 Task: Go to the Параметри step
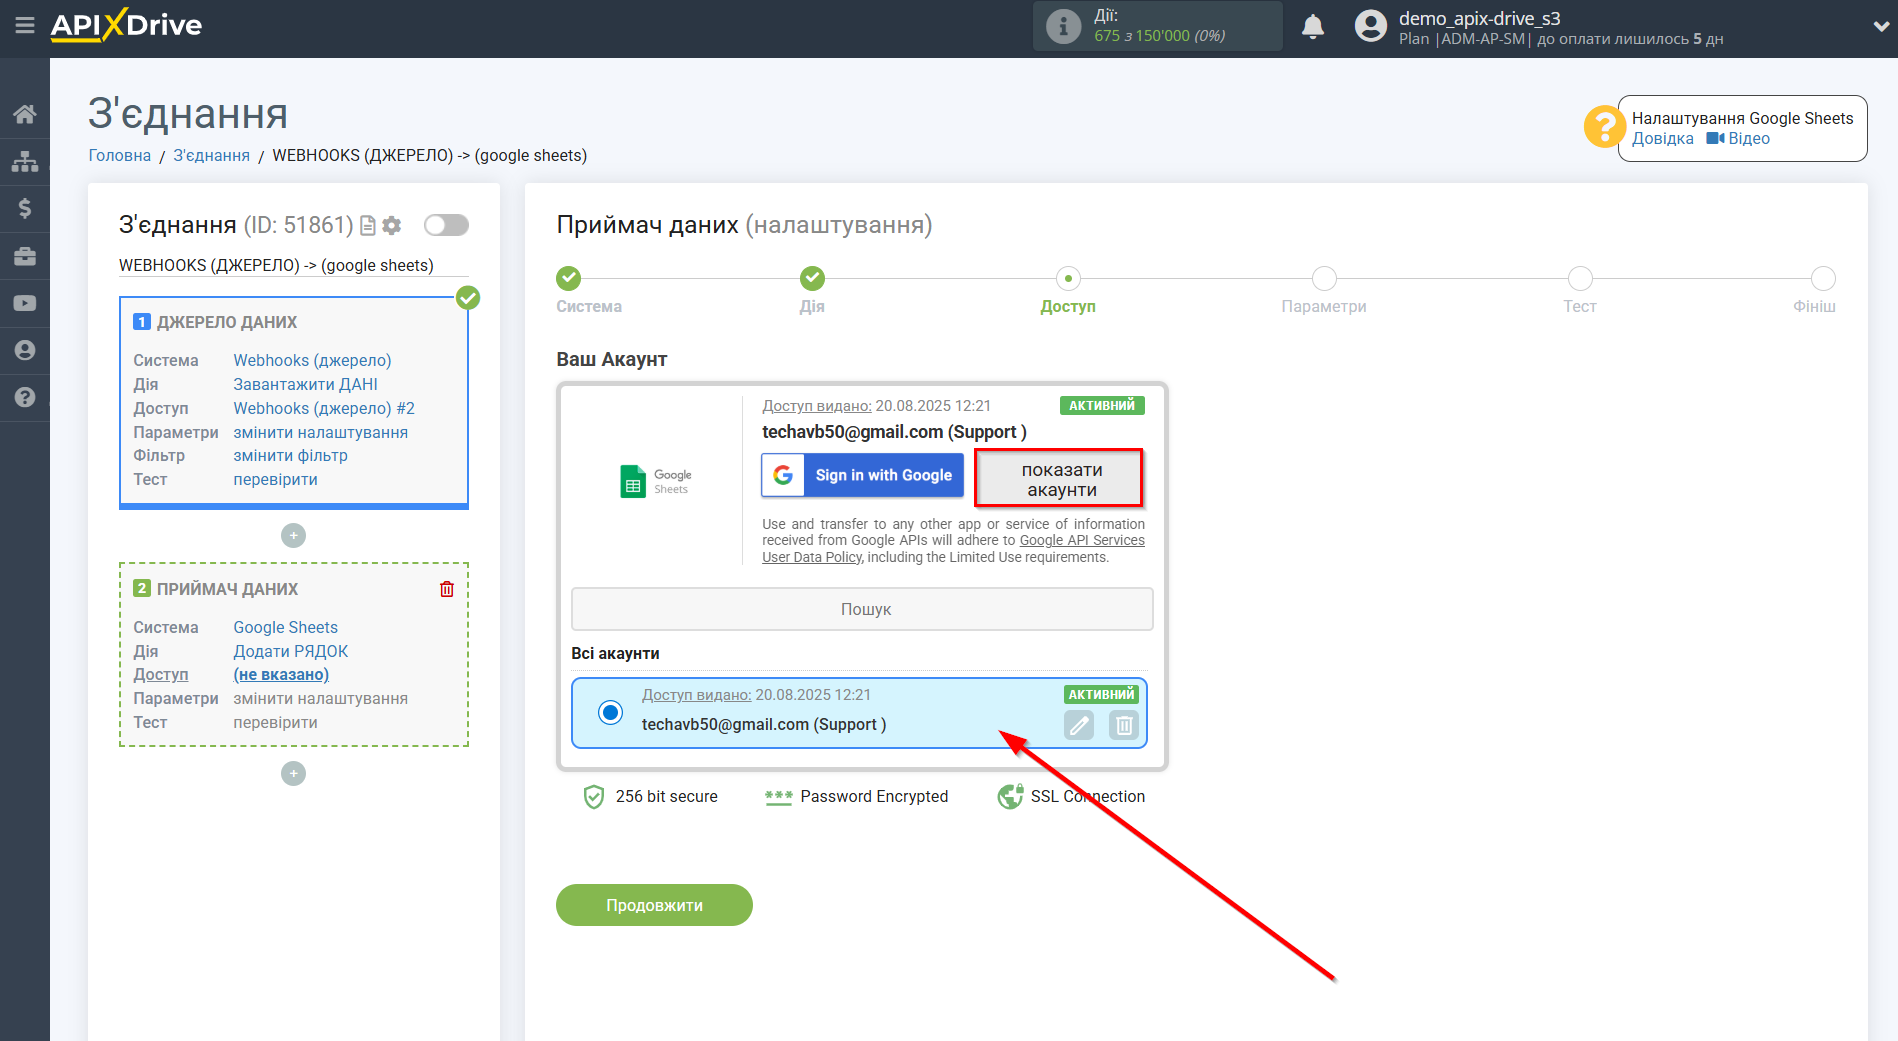point(1324,278)
